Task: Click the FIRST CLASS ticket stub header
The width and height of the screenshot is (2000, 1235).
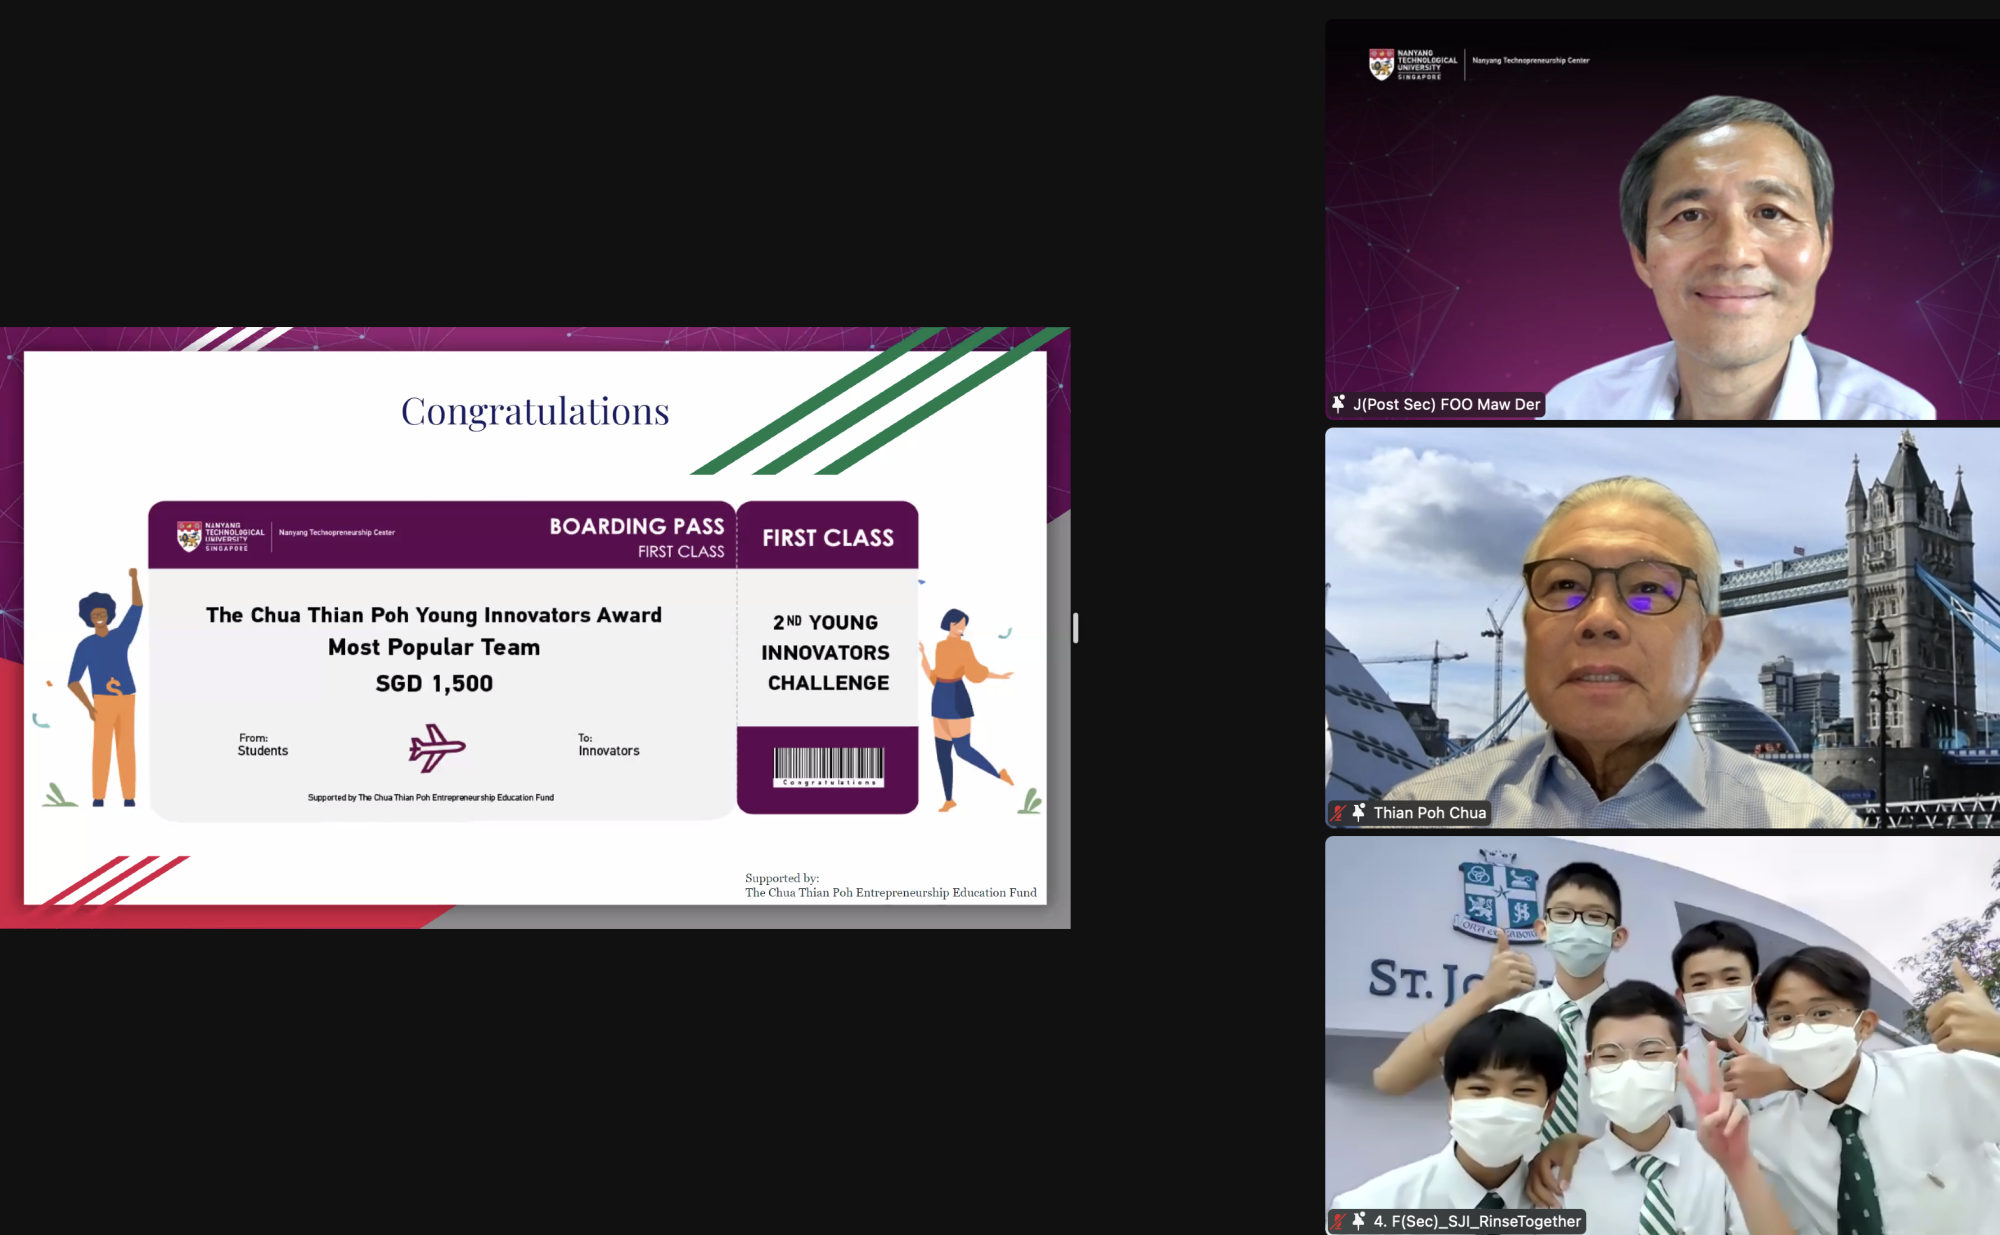Action: point(828,538)
